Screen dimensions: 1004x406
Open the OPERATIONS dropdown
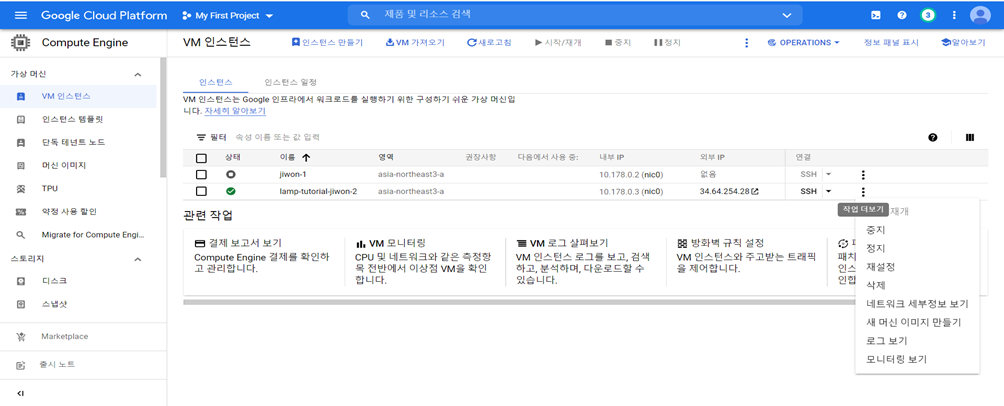click(x=803, y=43)
